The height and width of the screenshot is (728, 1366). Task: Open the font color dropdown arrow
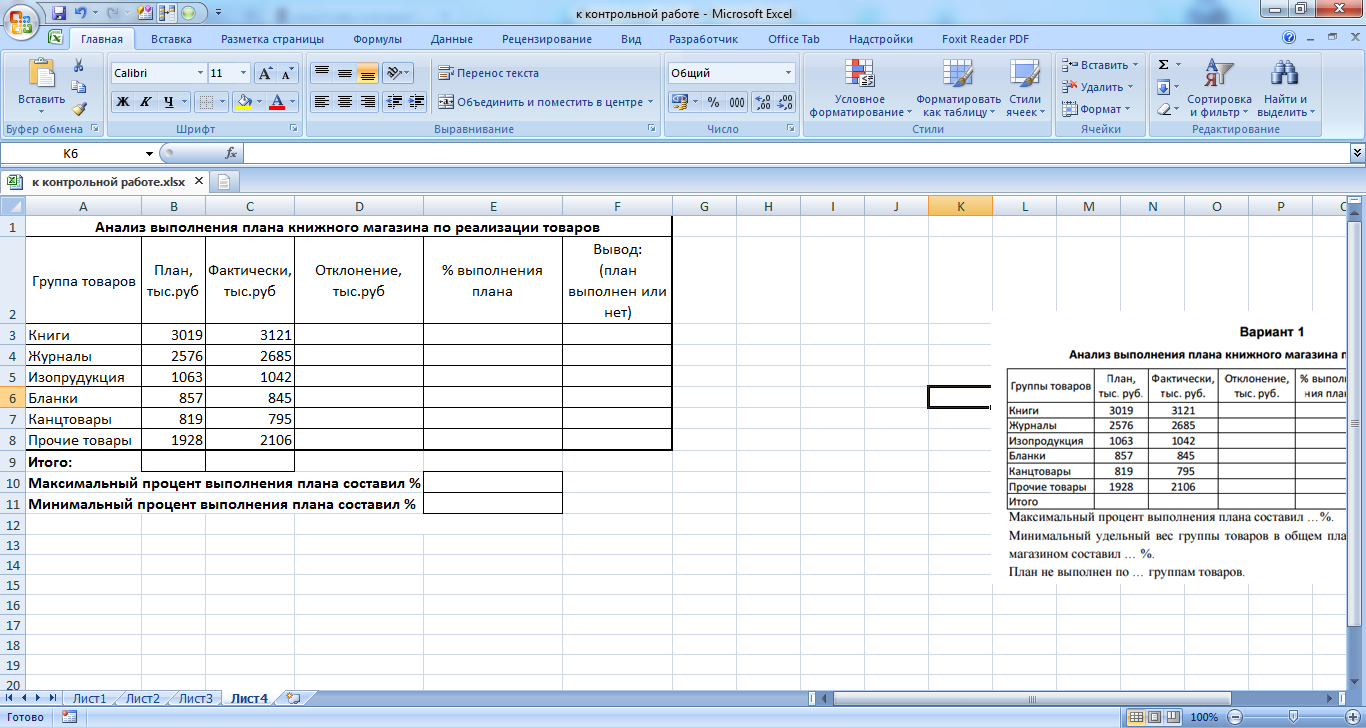pyautogui.click(x=294, y=102)
